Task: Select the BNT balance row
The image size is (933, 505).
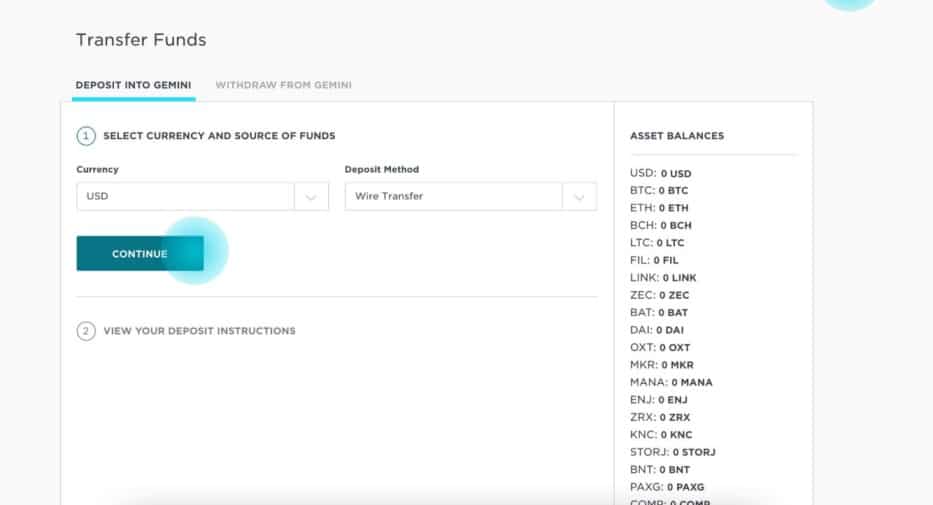Action: point(660,469)
